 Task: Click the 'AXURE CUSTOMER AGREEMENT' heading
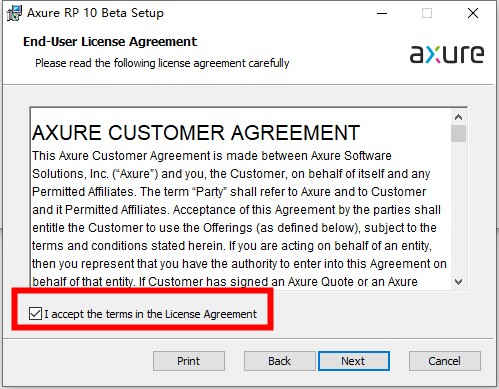point(196,133)
